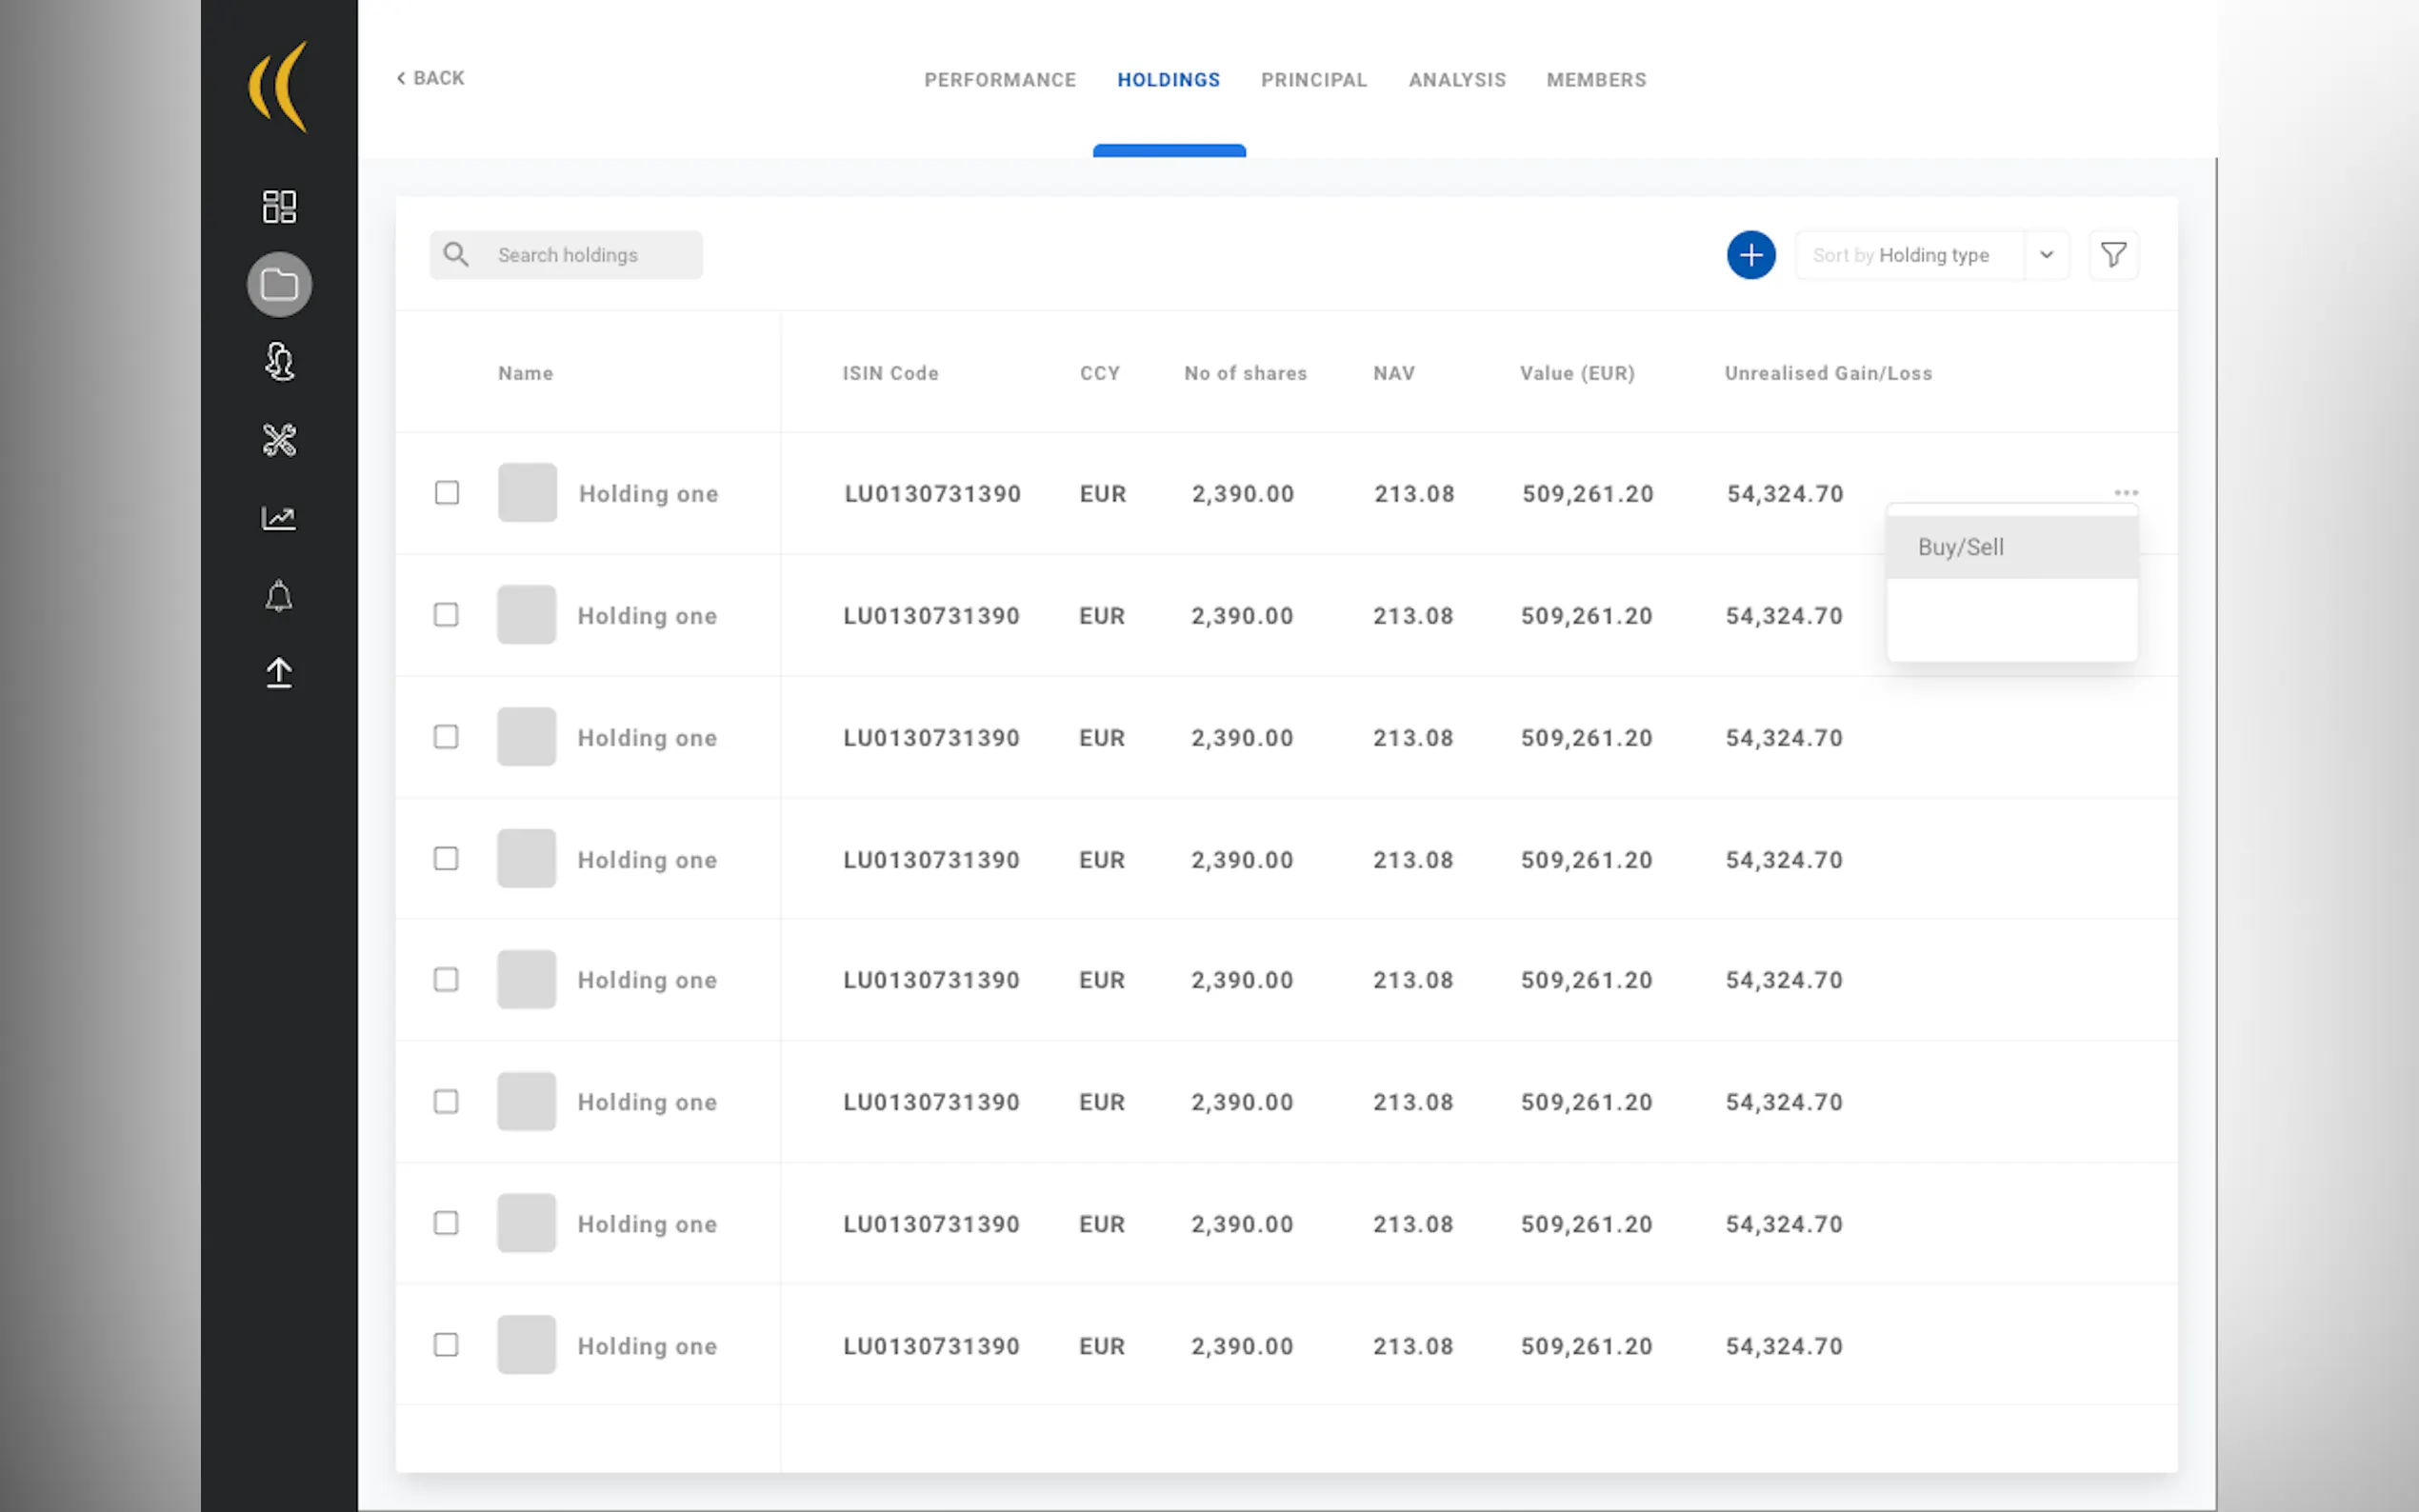Open the dashboard grid icon in sidebar
The height and width of the screenshot is (1512, 2419).
point(279,207)
